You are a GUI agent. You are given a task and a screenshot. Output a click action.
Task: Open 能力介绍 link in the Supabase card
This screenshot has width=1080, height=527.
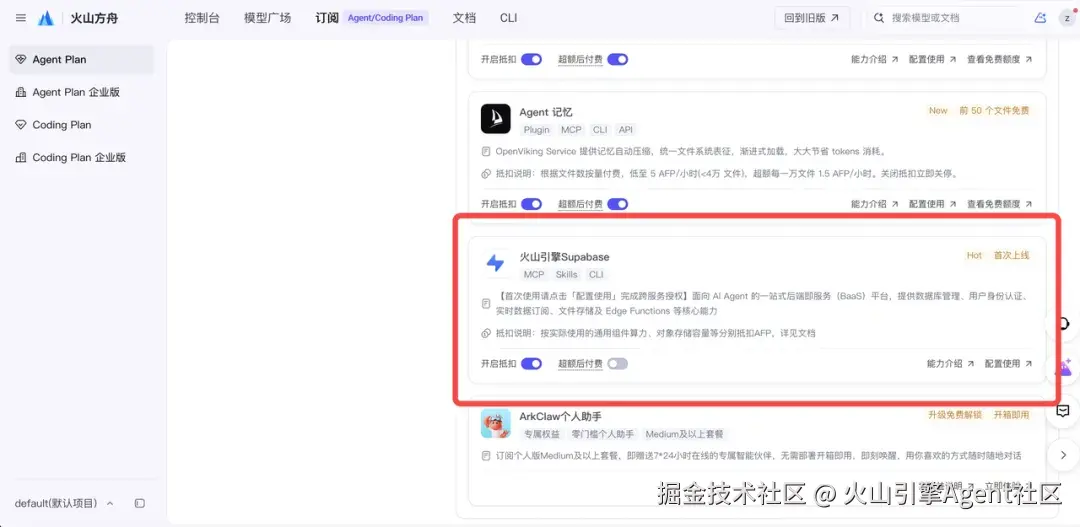point(951,364)
